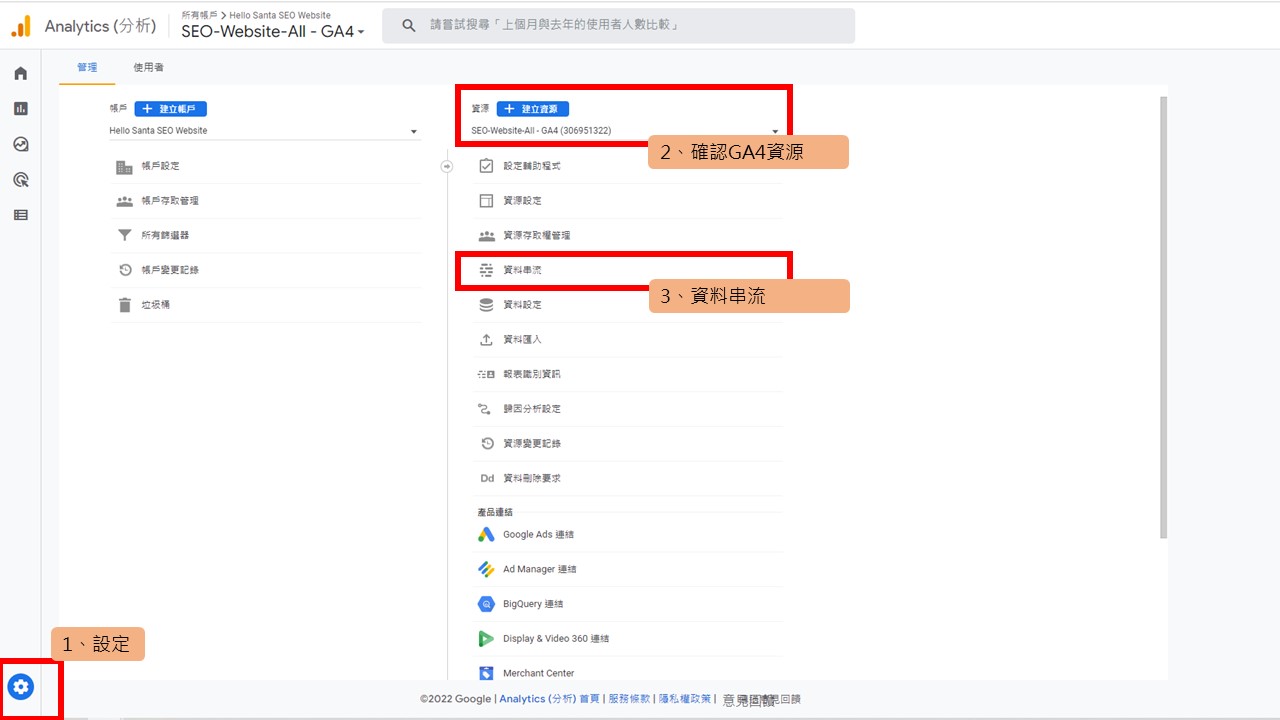Open the Analytics (分析) 首頁 footer link
1280x720 pixels.
coord(549,699)
